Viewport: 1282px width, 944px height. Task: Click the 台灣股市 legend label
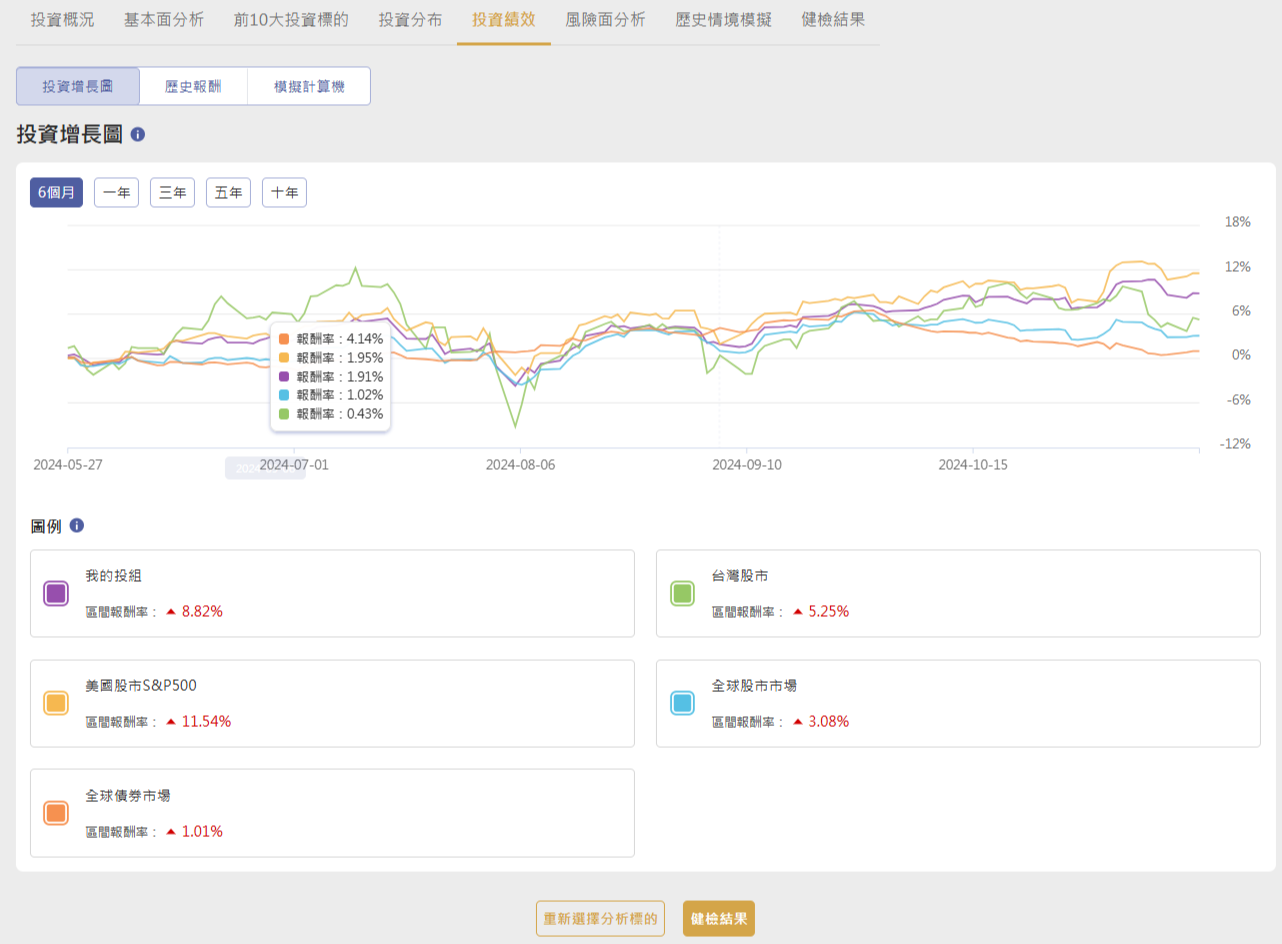pos(740,576)
